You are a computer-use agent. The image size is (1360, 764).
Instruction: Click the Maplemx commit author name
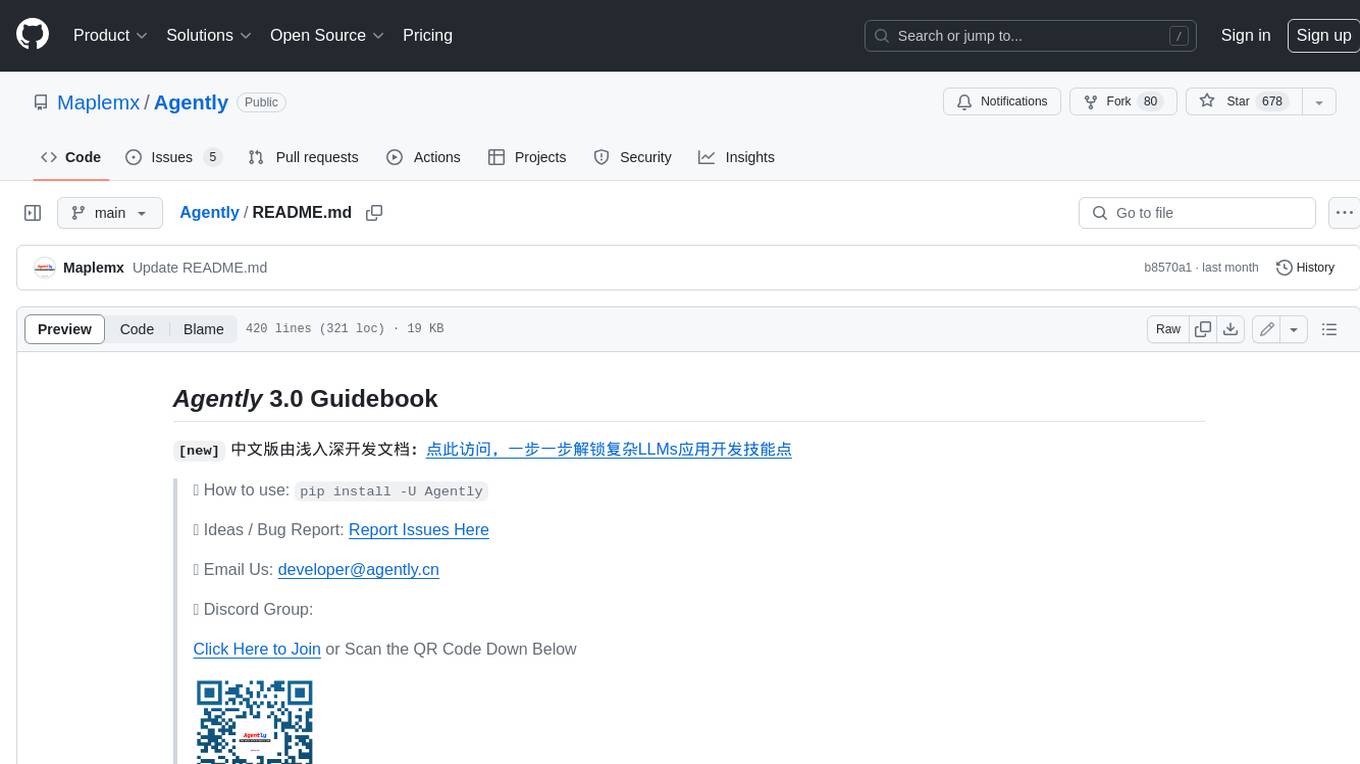click(93, 268)
